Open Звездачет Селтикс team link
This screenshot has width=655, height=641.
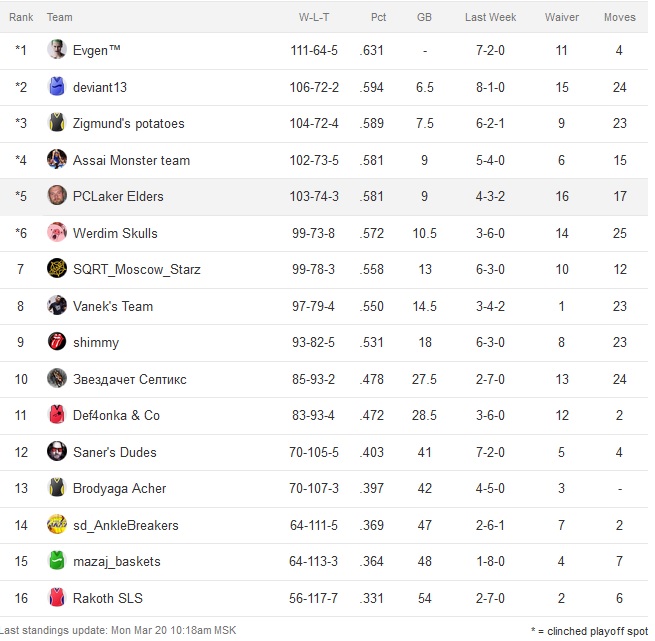point(130,379)
